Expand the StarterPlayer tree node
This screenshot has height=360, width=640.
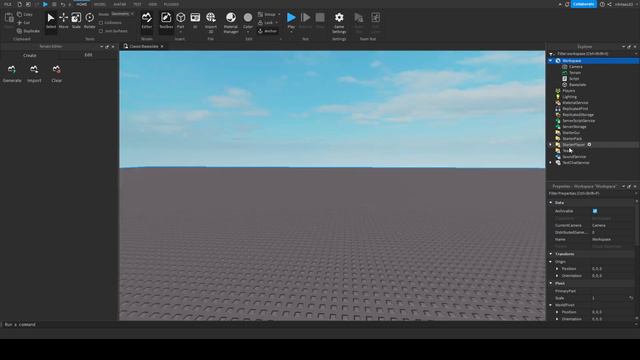[x=551, y=144]
